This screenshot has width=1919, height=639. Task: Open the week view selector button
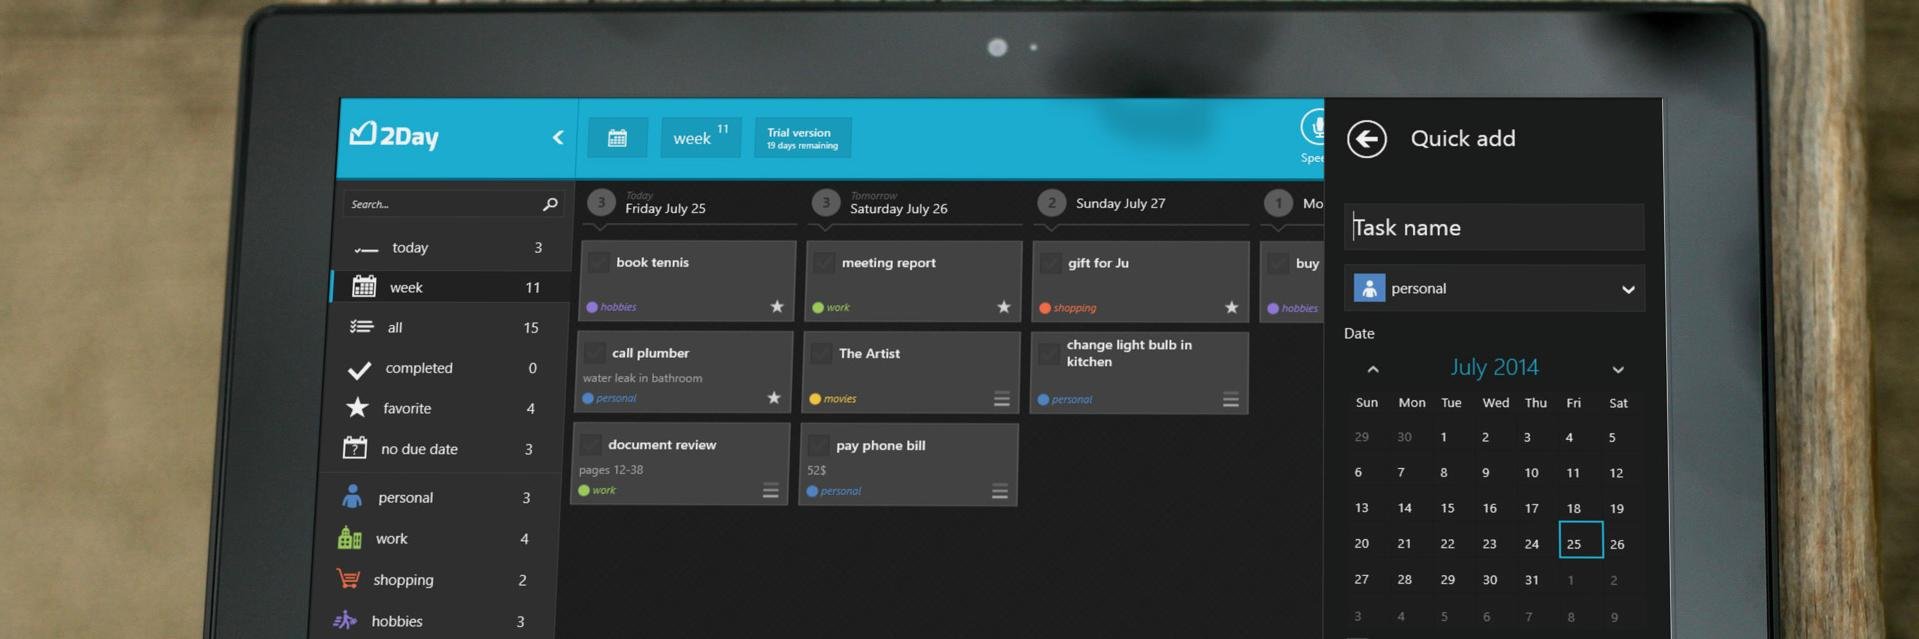tap(700, 137)
